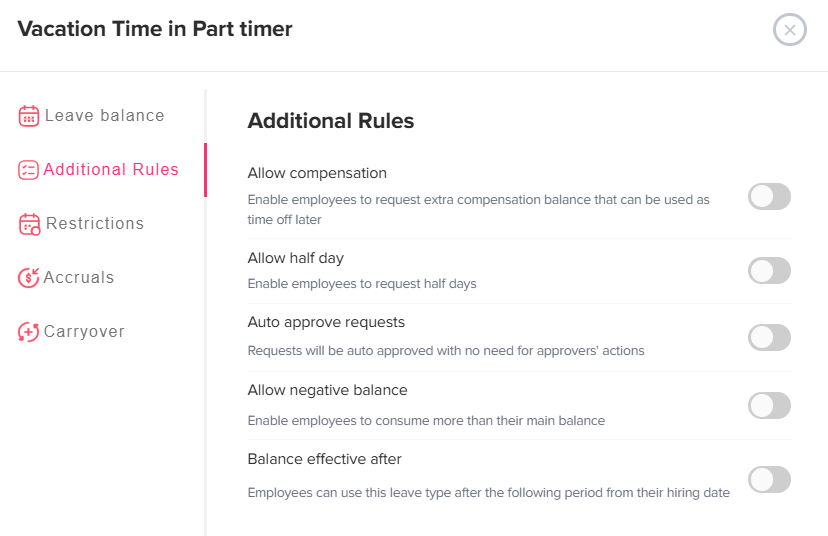Close the Vacation Time dialog
The height and width of the screenshot is (536, 828).
[789, 30]
